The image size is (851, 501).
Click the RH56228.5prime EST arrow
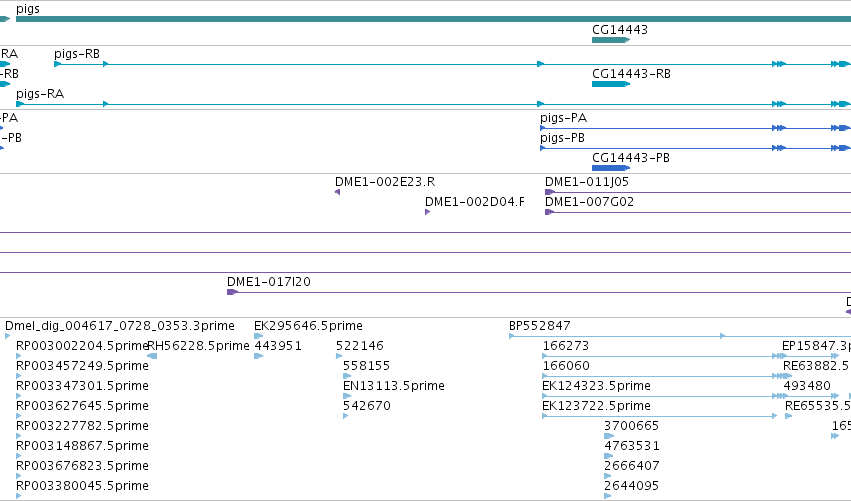tap(153, 356)
